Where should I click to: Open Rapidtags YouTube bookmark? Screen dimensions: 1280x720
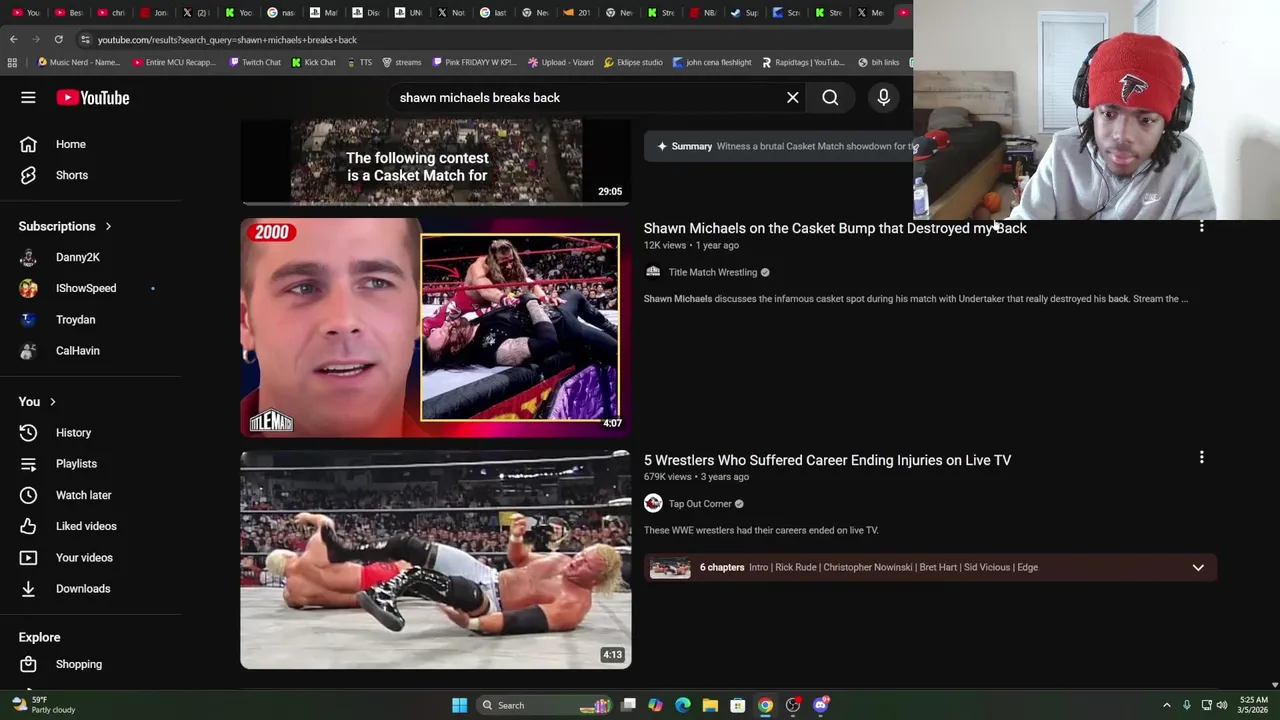tap(803, 62)
